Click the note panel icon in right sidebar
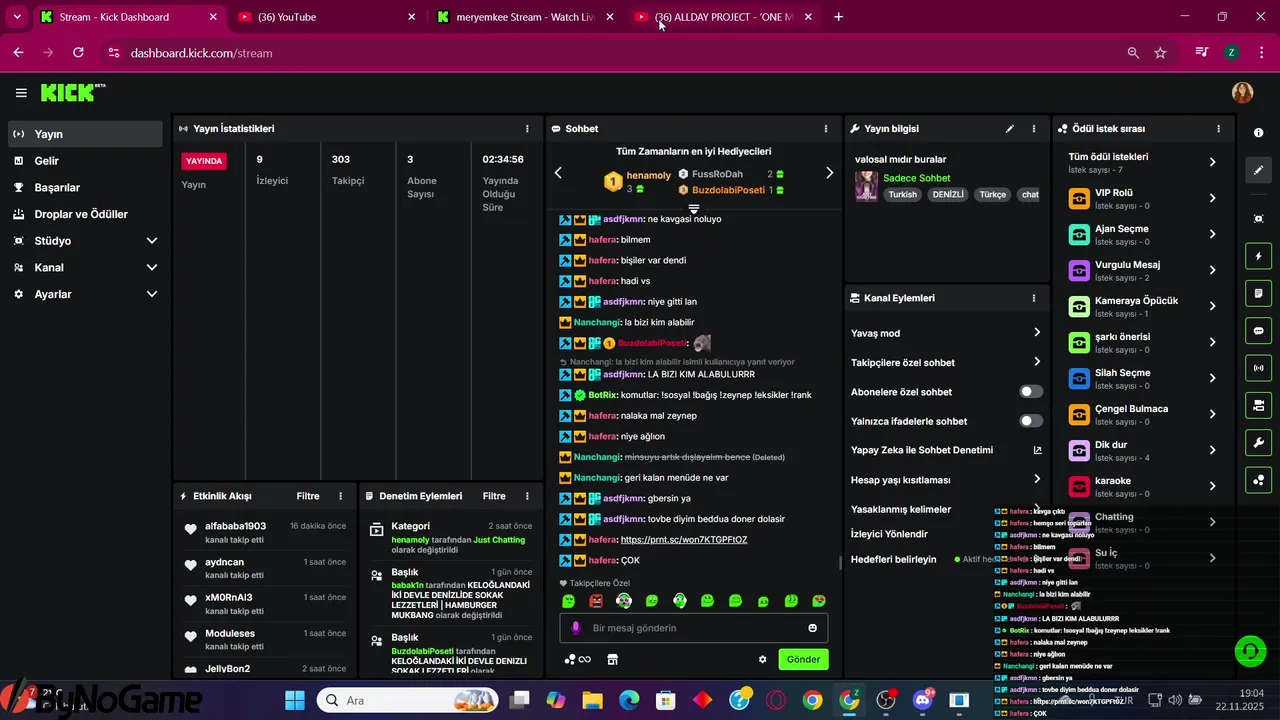The height and width of the screenshot is (720, 1280). point(1258,293)
